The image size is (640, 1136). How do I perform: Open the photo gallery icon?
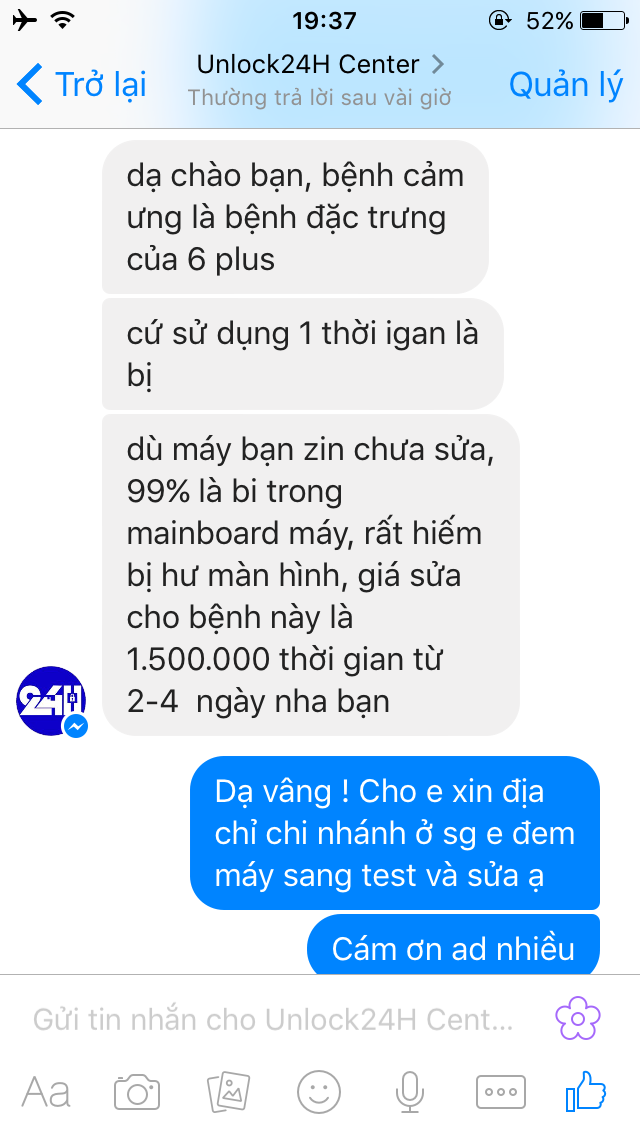click(x=228, y=1092)
